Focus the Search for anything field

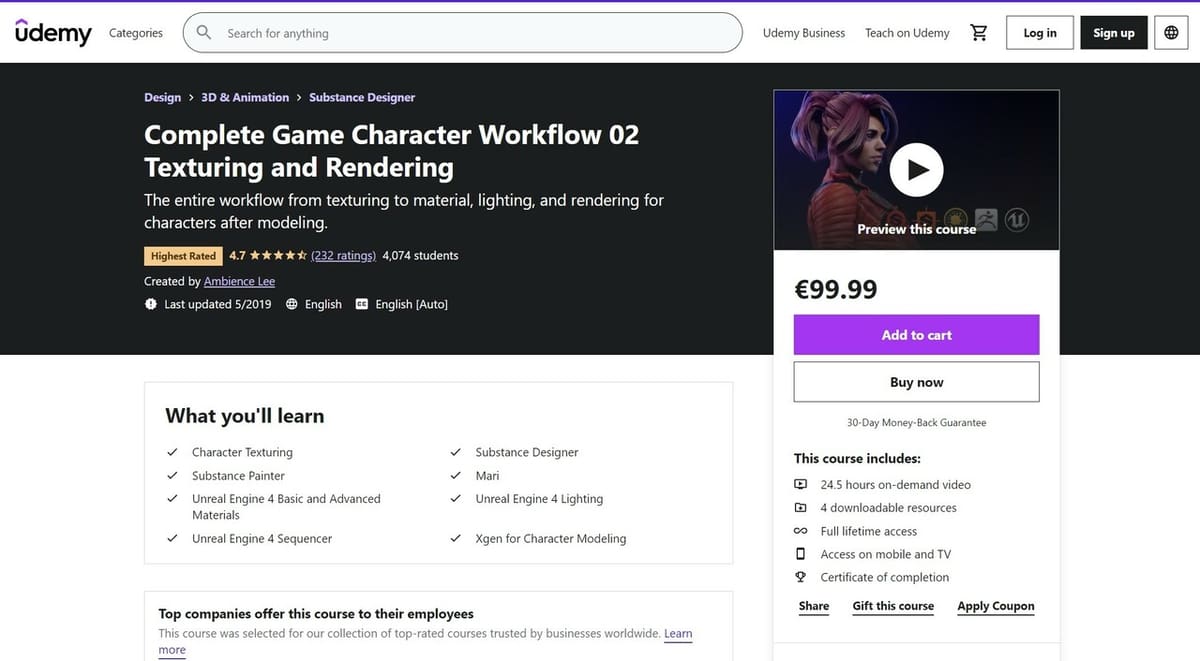click(462, 33)
